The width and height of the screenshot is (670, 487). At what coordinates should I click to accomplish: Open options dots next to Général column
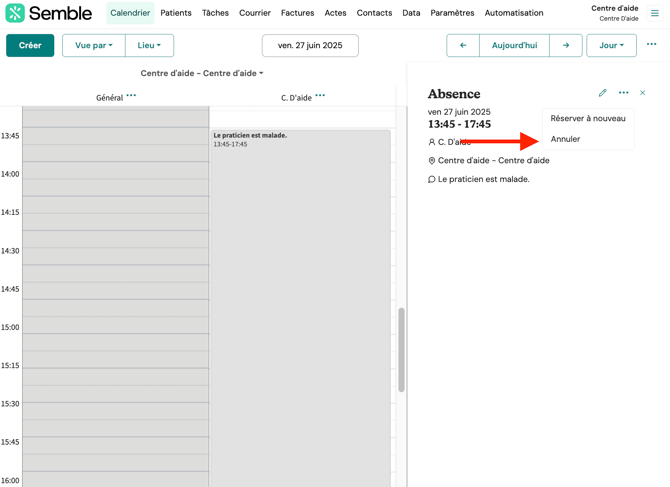(x=131, y=96)
